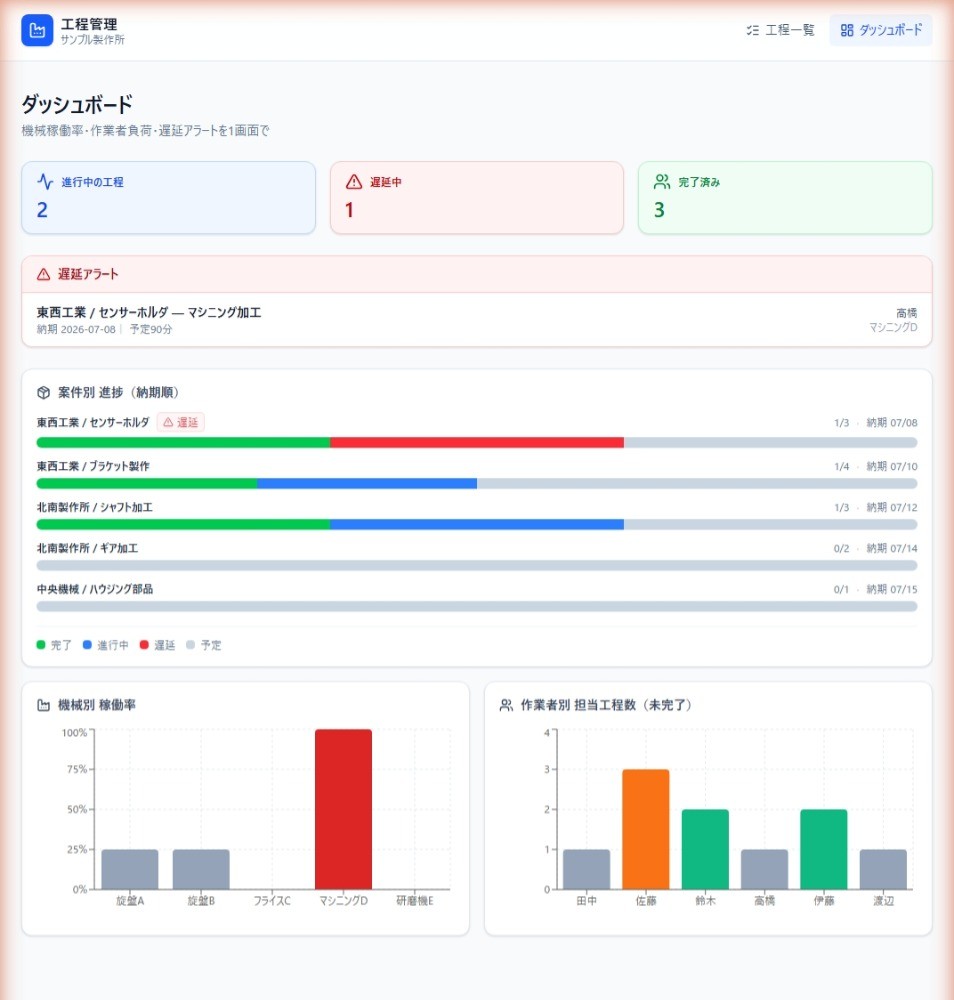
Task: Switch to the ダッシュボード tab
Action: point(881,30)
